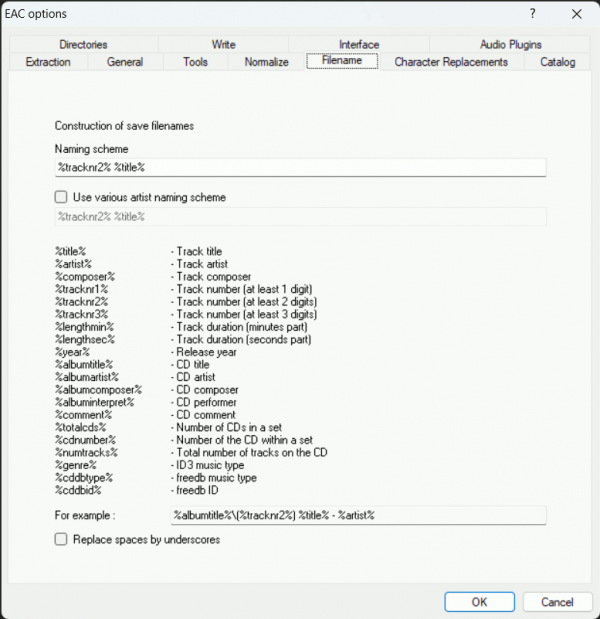Check Replace spaces by underscores
The height and width of the screenshot is (619, 600).
coord(62,539)
